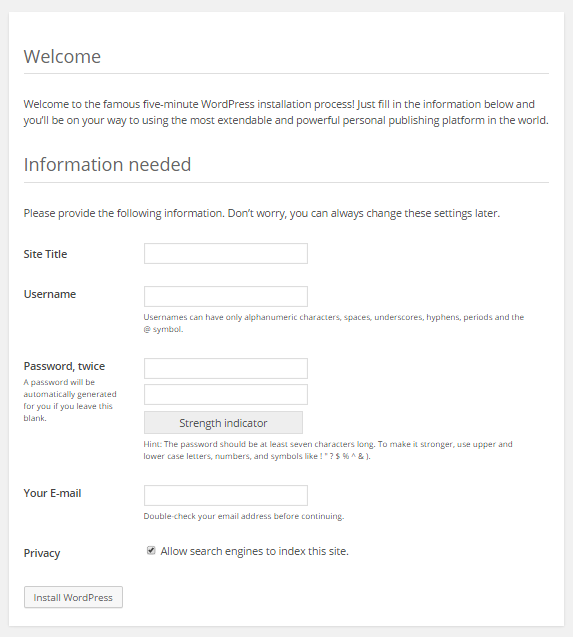The image size is (573, 637).
Task: Click the username allowed characters hint text
Action: (x=334, y=323)
